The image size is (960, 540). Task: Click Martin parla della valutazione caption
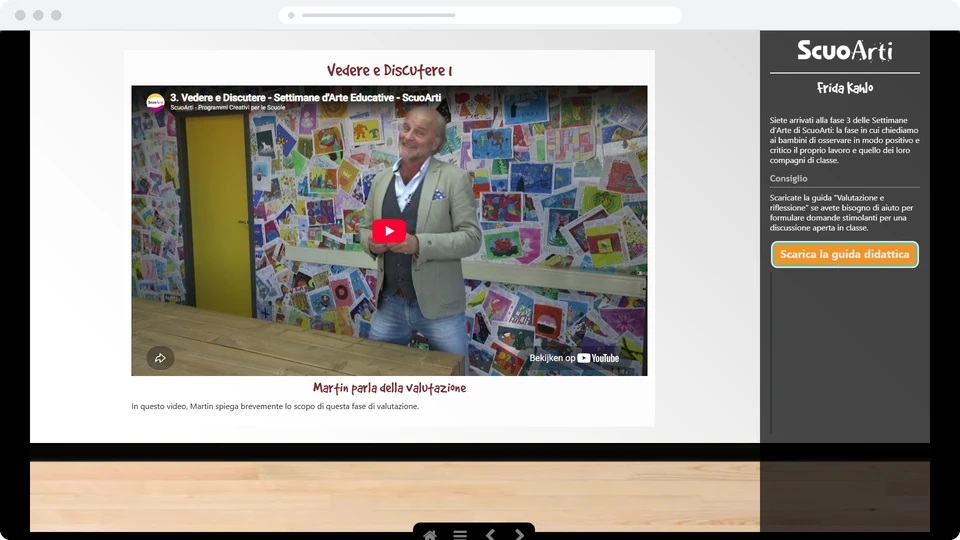[389, 388]
